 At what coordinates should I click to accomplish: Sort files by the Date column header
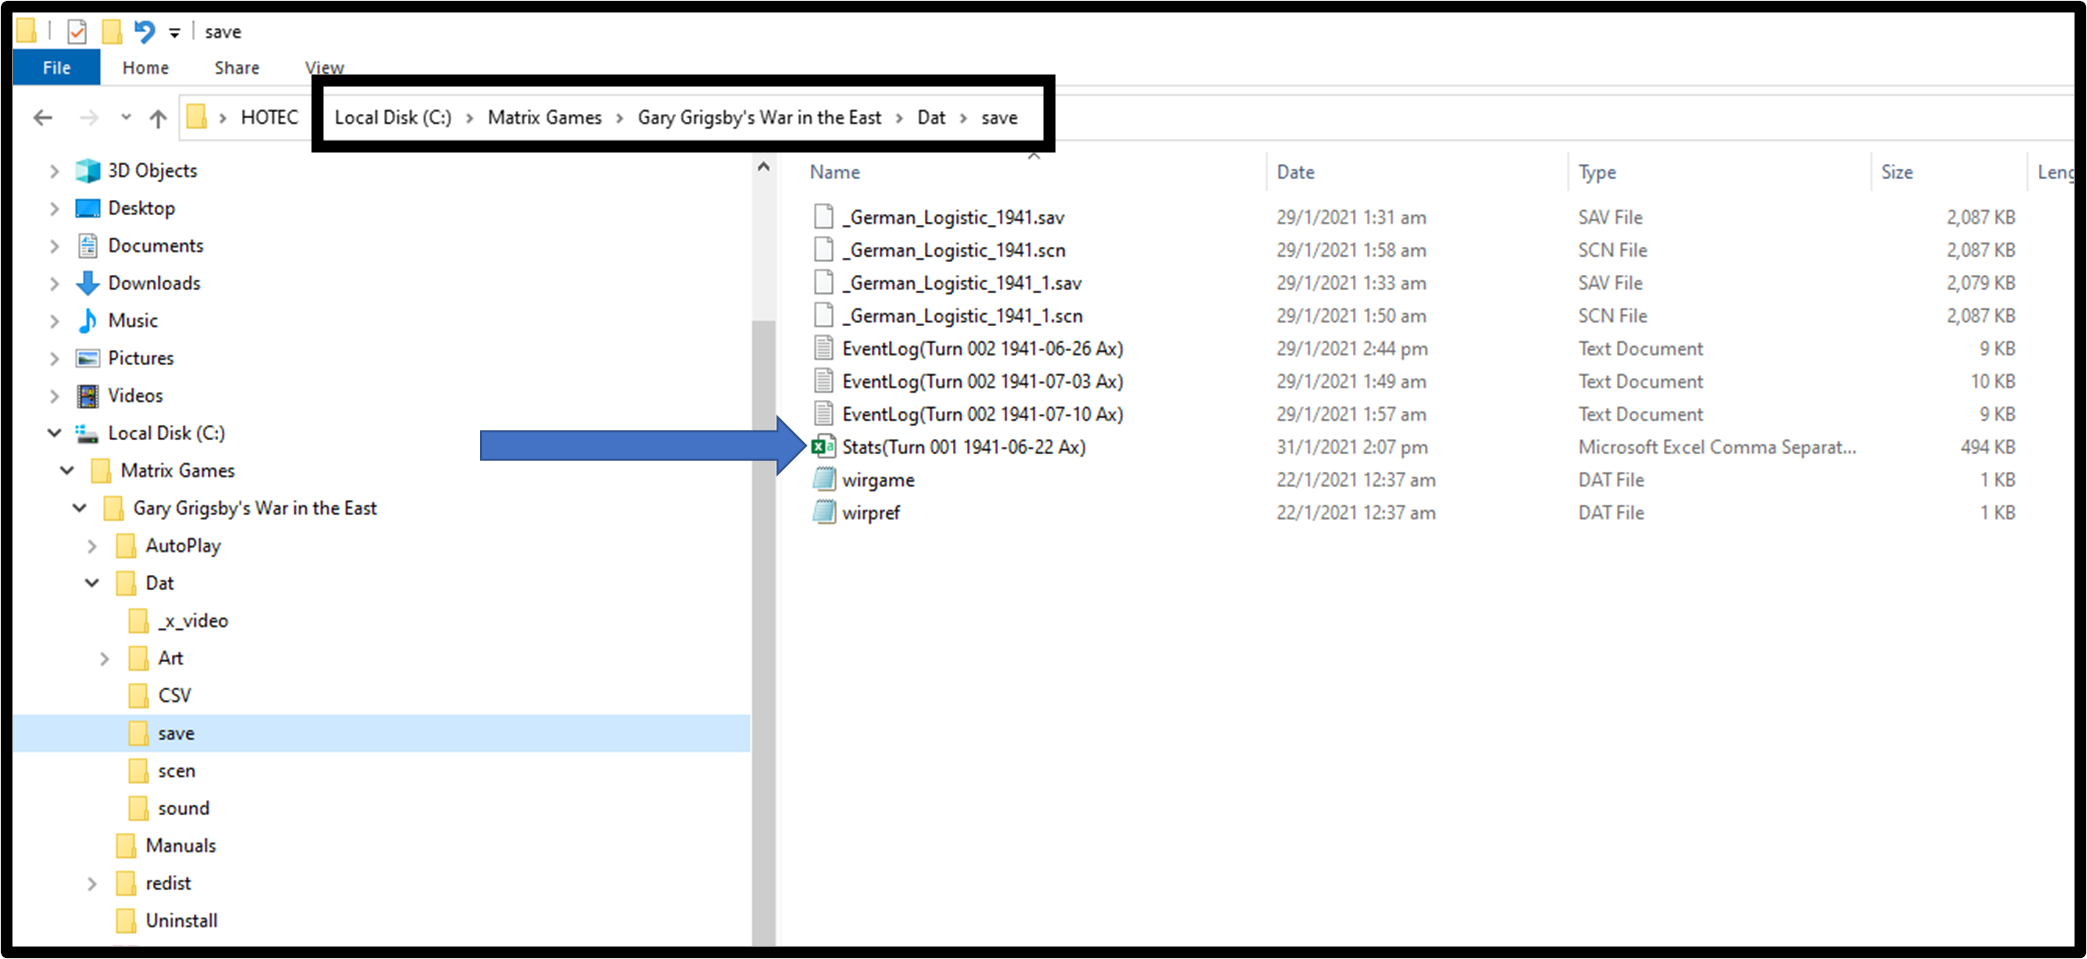[x=1296, y=172]
